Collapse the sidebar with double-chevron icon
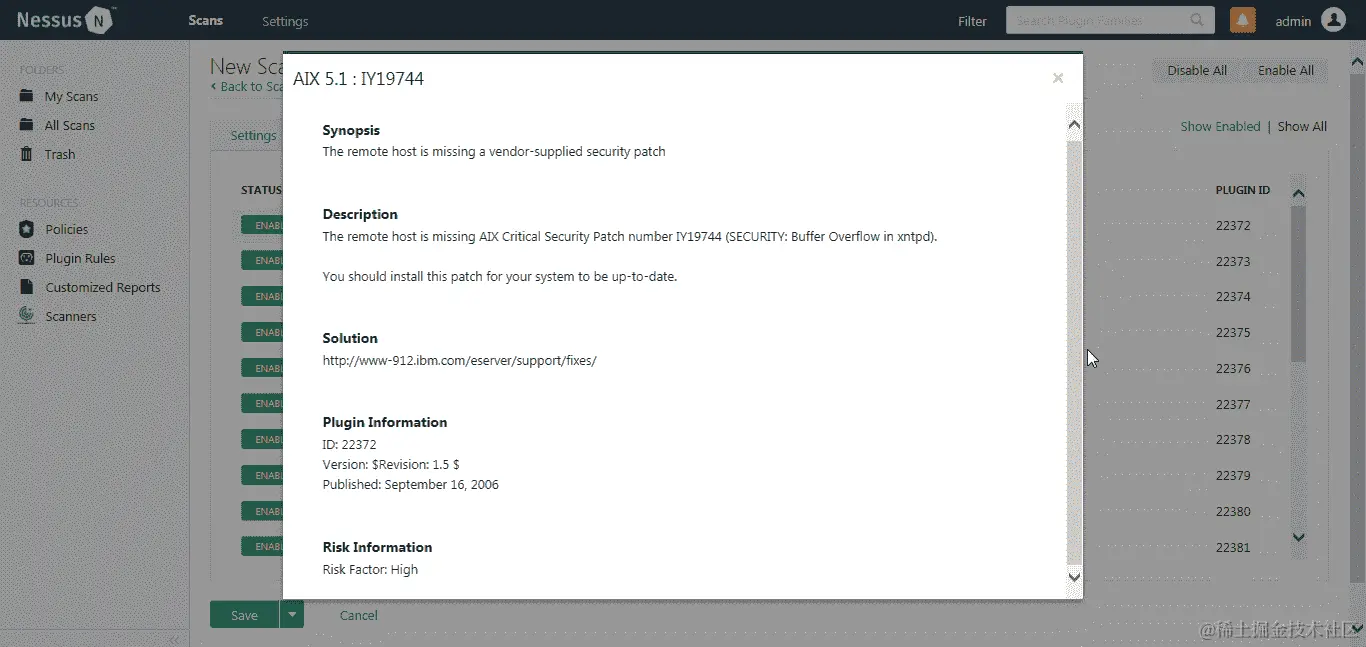 coord(173,638)
